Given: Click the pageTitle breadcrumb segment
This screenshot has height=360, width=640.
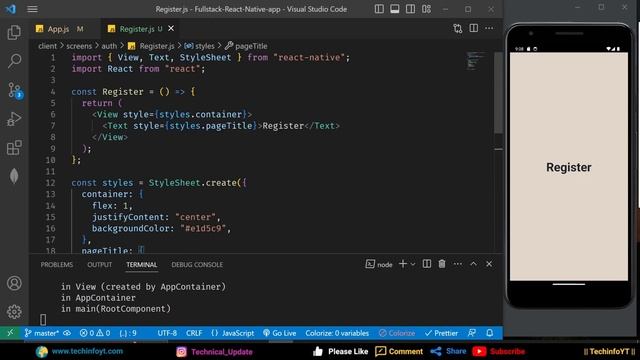Looking at the screenshot, I should (x=247, y=46).
